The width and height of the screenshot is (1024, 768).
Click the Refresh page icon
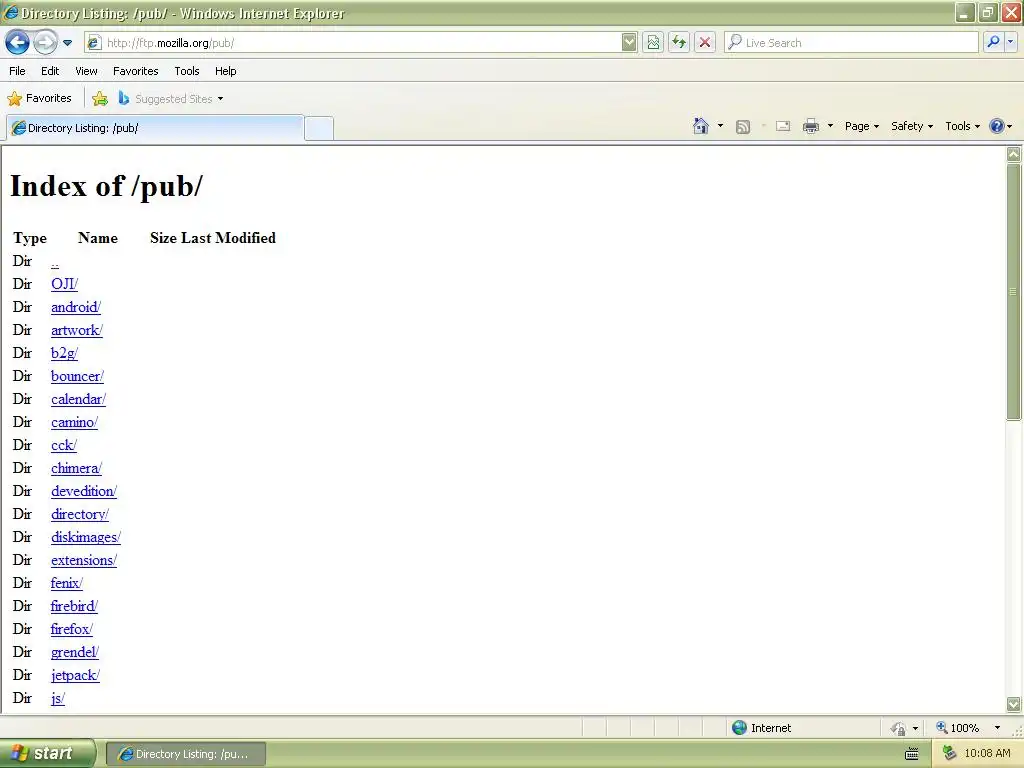click(679, 43)
